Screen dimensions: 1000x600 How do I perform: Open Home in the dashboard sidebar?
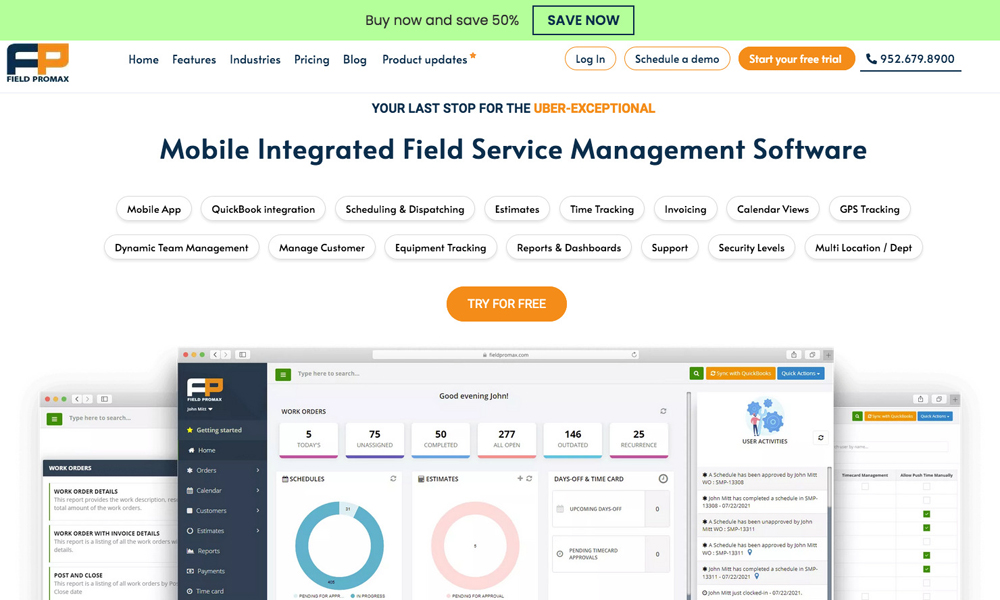(x=206, y=450)
